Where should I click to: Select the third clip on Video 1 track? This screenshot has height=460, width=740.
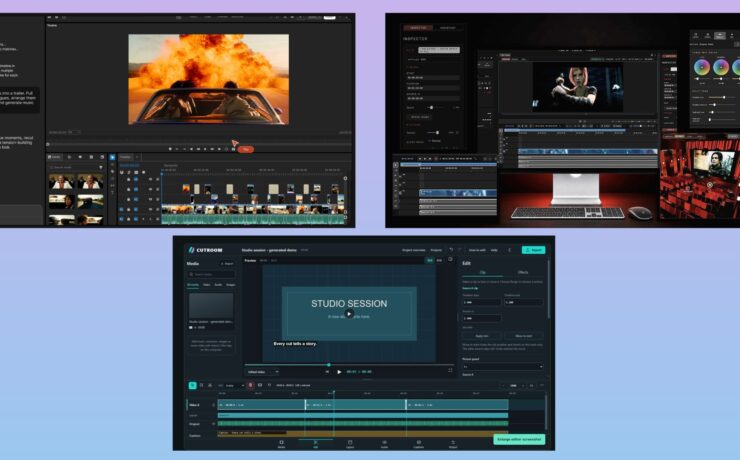tap(457, 405)
